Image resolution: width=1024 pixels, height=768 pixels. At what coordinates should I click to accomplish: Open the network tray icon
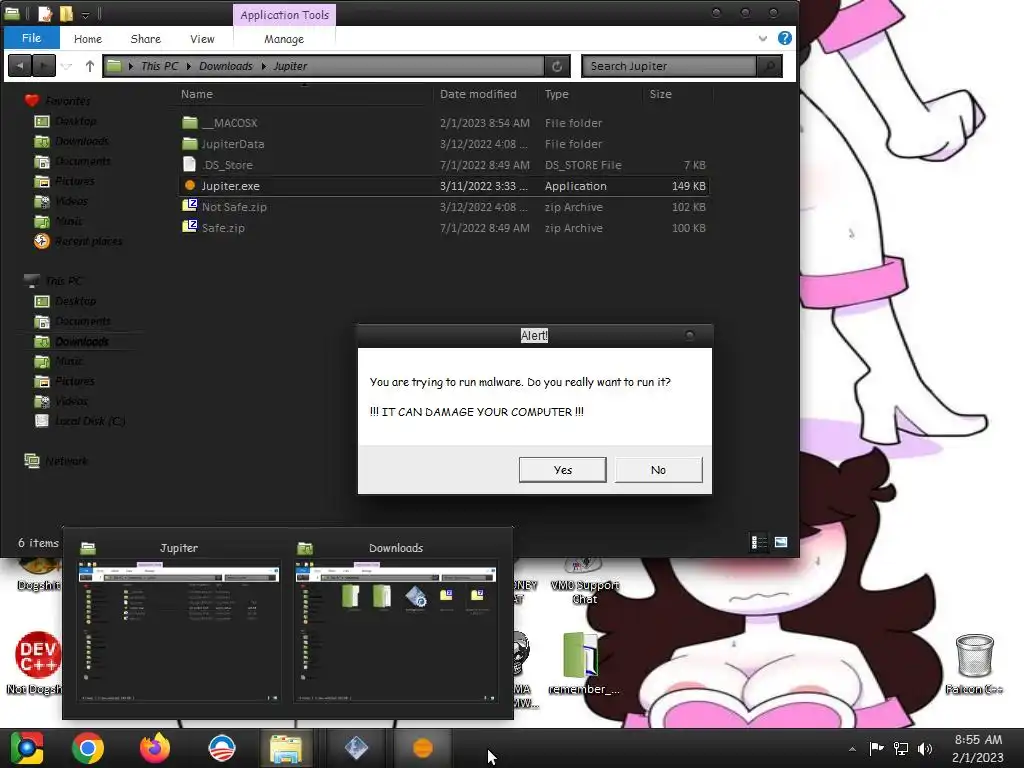pos(901,748)
